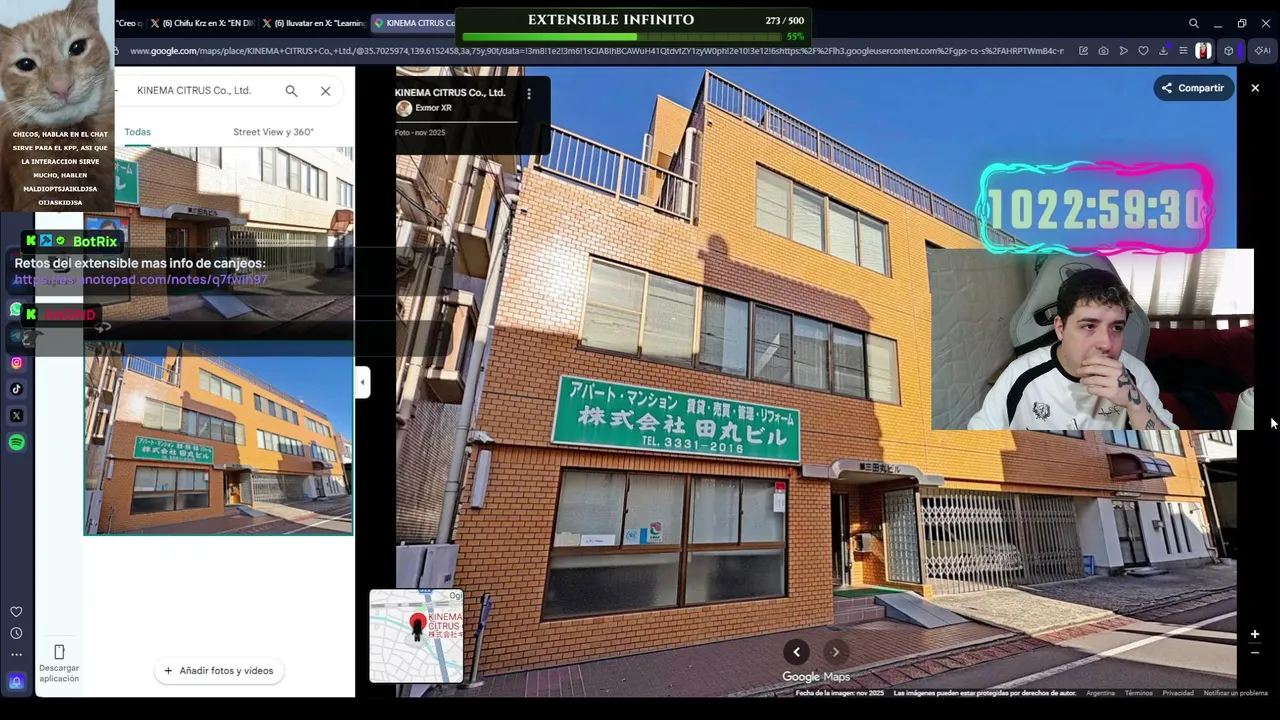Click the play icon in address bar
Screen dimensions: 1280x720
(x=1123, y=51)
